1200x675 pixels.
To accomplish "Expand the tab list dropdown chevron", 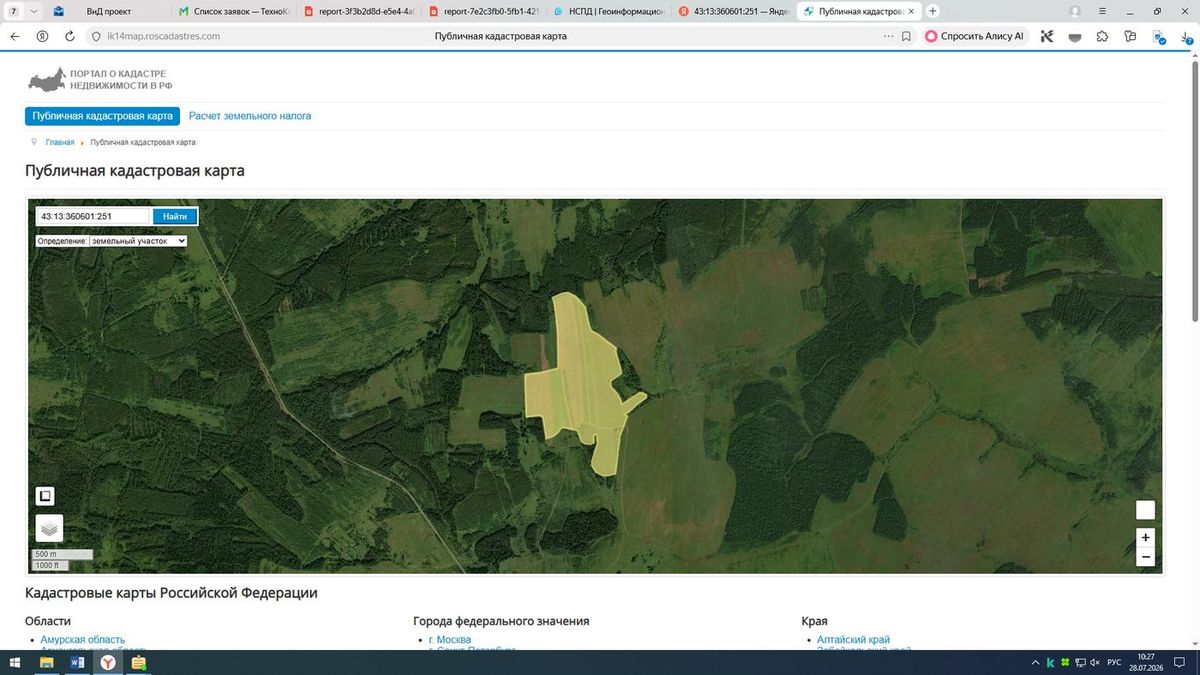I will 35,11.
